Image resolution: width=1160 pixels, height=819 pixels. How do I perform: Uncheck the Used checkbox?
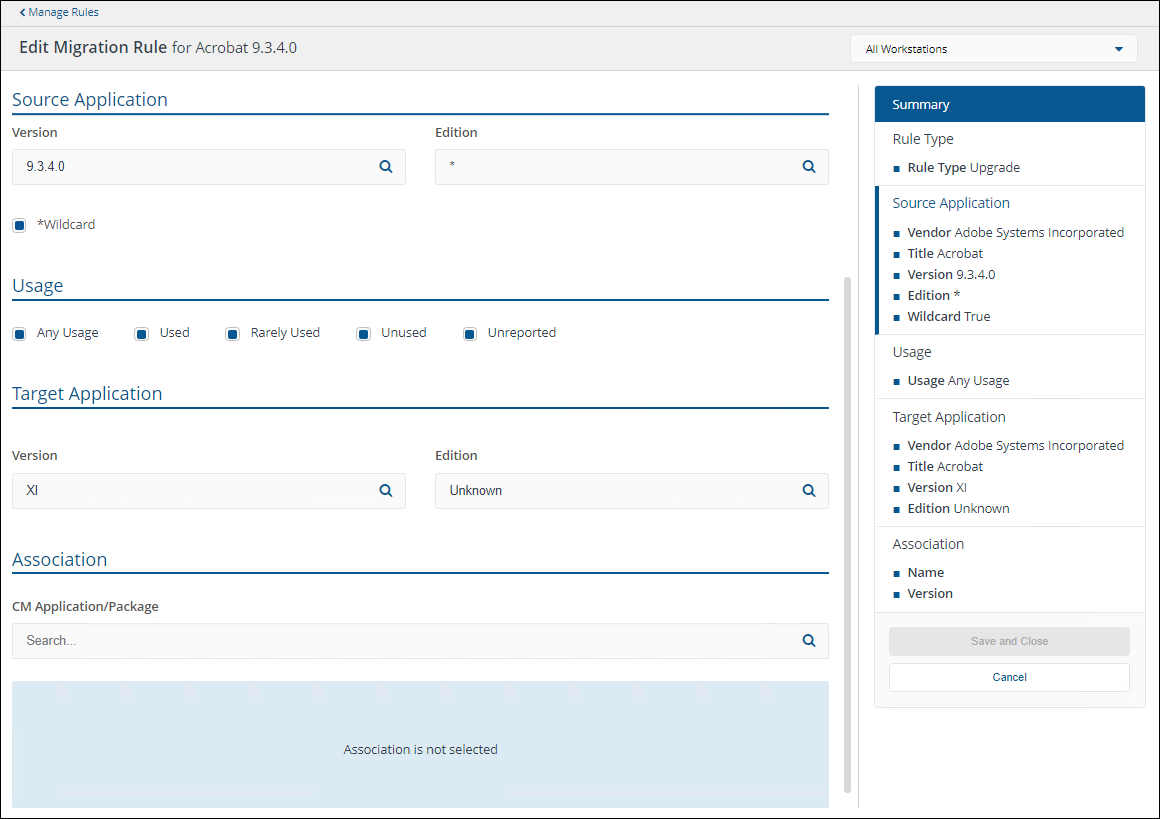(142, 333)
